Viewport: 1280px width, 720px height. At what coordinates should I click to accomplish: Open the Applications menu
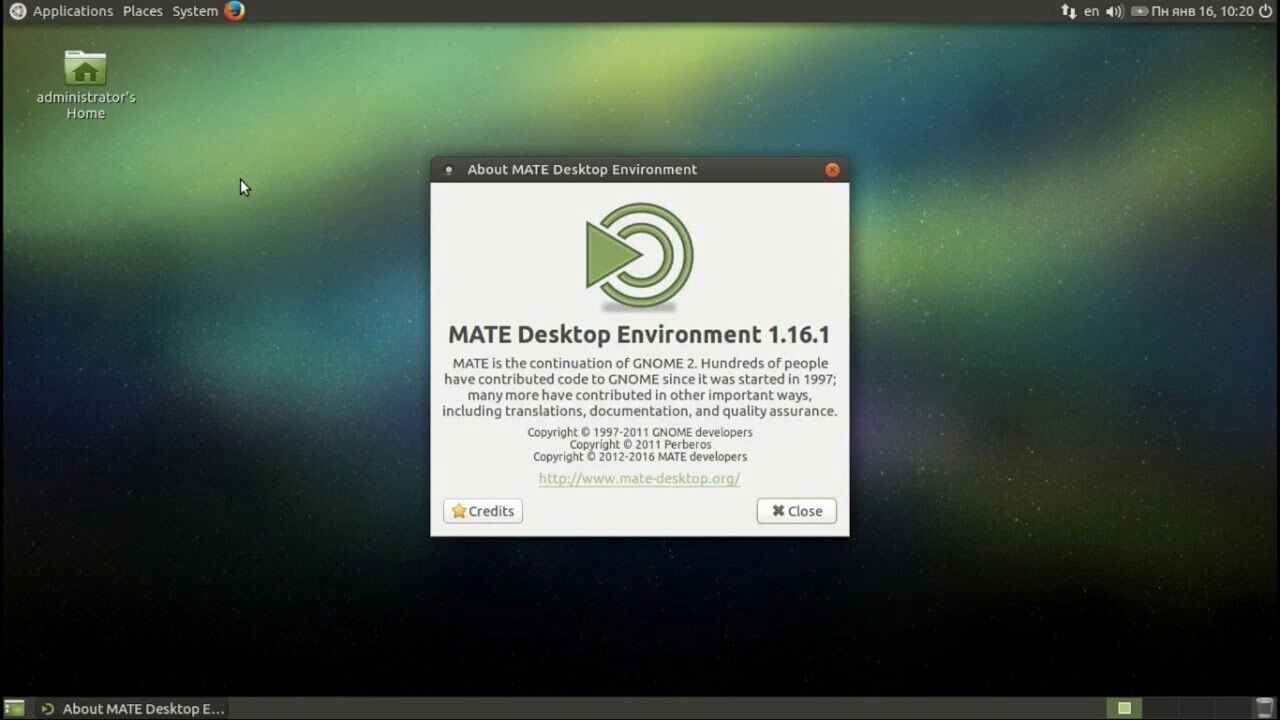click(73, 11)
